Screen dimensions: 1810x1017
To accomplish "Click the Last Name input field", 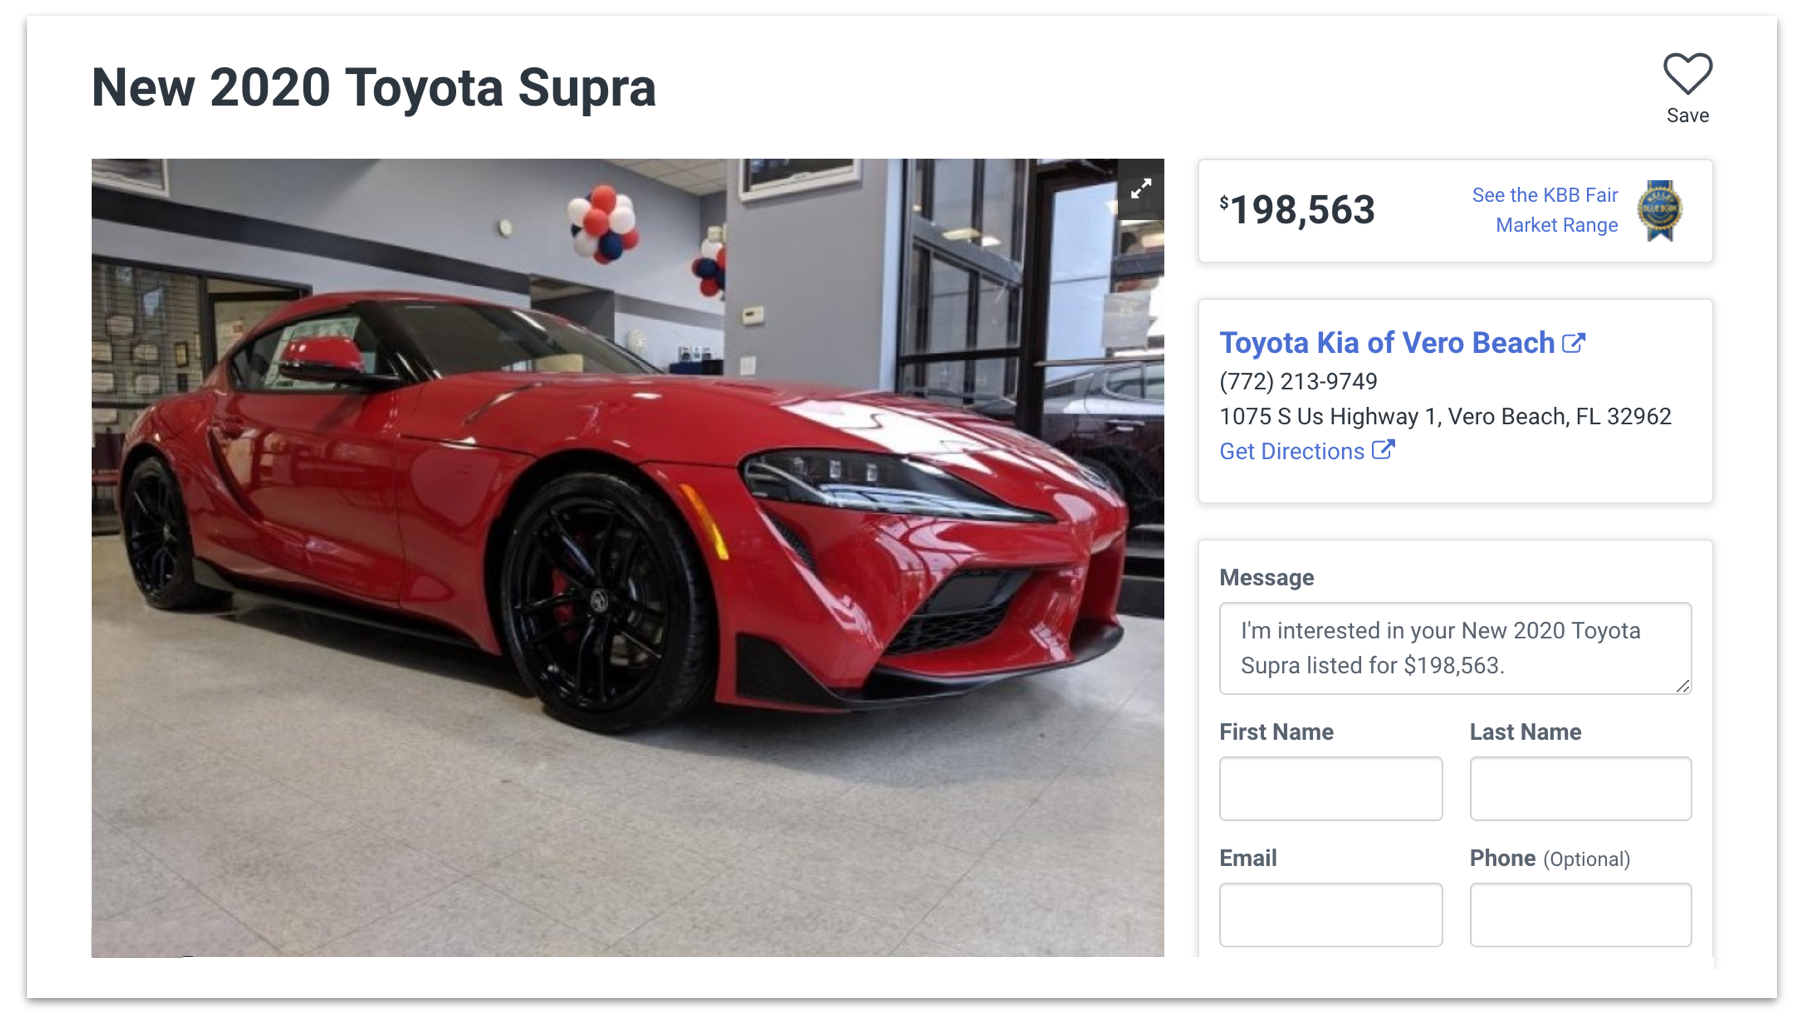I will pyautogui.click(x=1580, y=789).
